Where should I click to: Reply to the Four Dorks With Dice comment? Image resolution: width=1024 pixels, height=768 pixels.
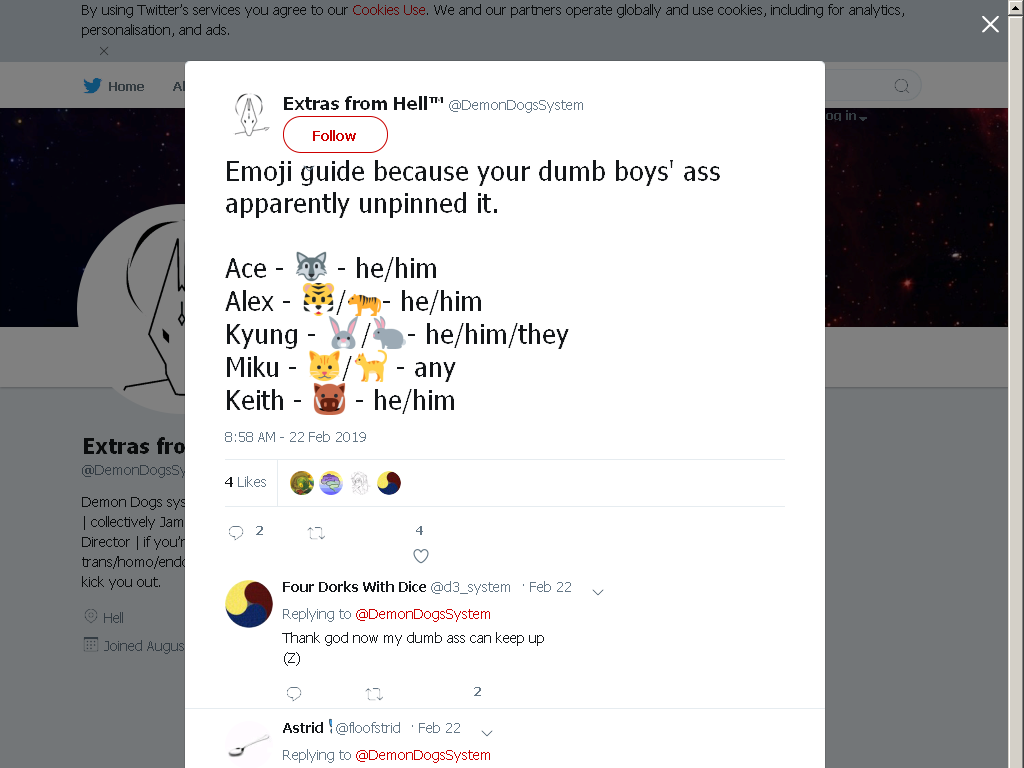[294, 694]
